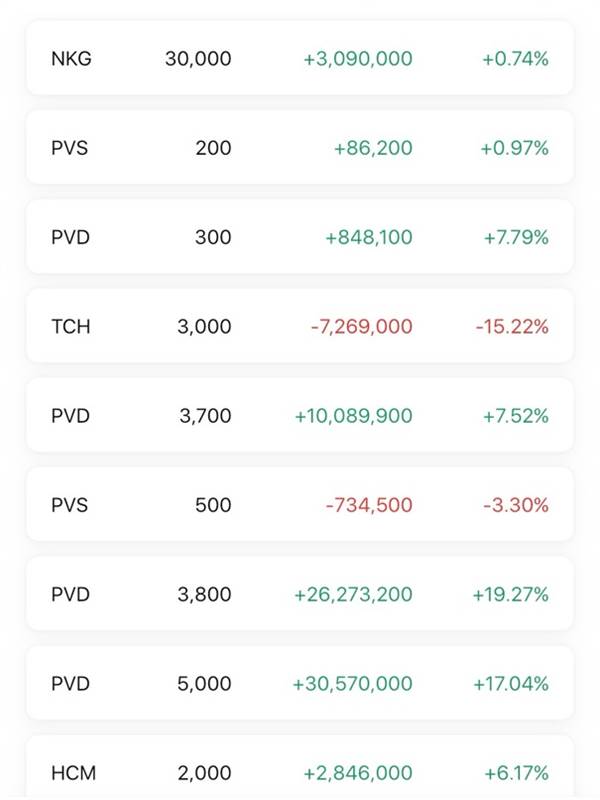
Task: Tap the -3.30% loss percentage
Action: click(516, 505)
